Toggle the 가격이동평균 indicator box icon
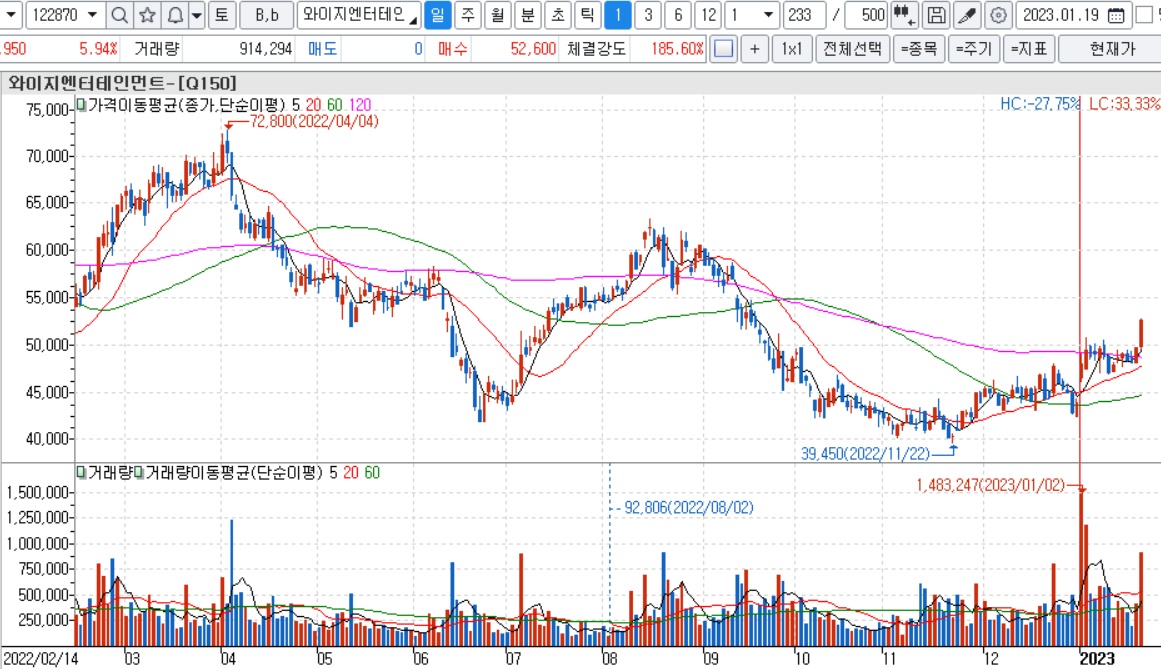Screen dimensions: 1161x669 (81, 104)
